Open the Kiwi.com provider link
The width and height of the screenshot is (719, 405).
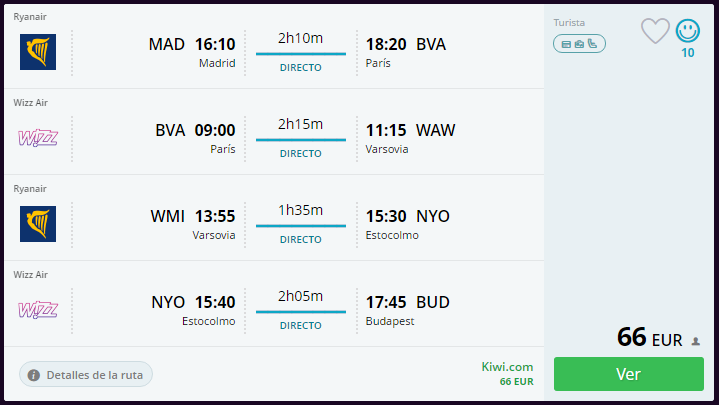507,367
